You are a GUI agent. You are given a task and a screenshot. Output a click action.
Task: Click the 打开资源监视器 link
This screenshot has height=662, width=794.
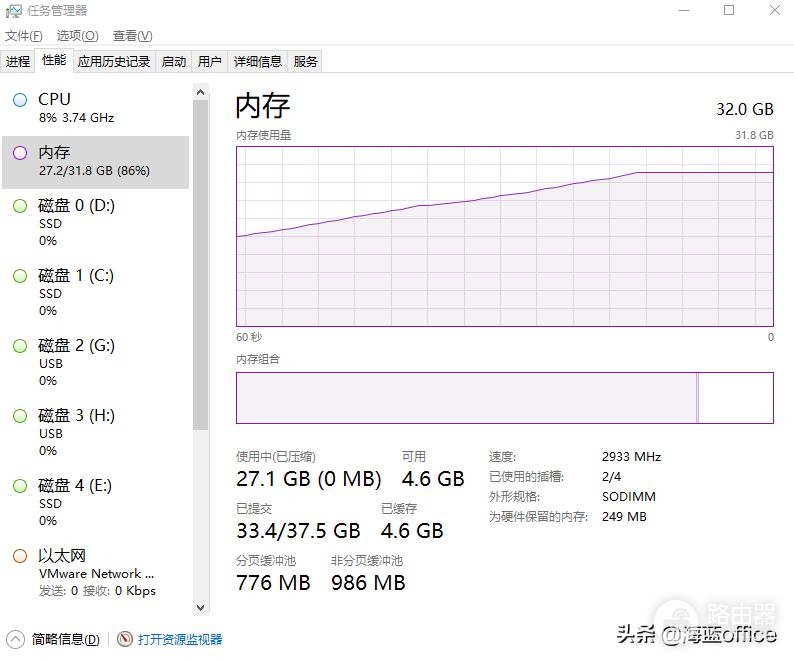pyautogui.click(x=180, y=639)
